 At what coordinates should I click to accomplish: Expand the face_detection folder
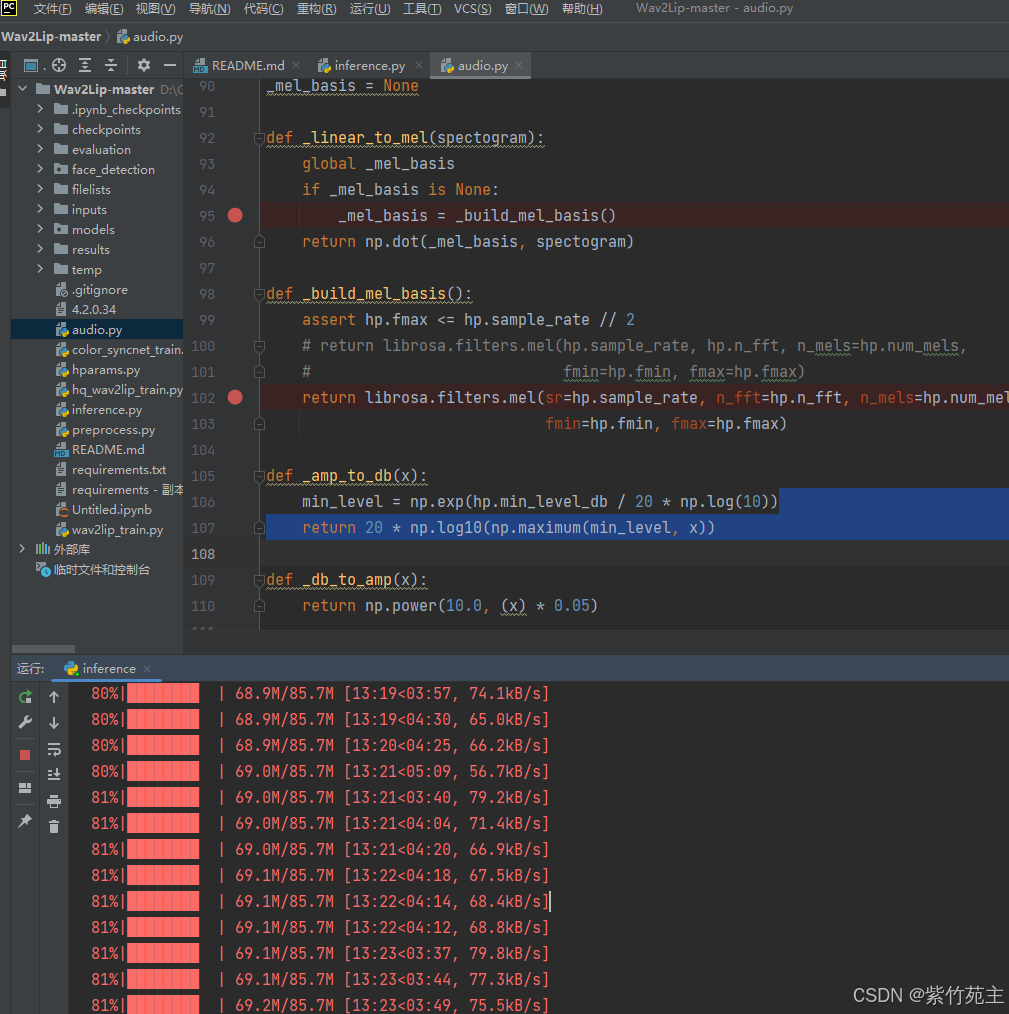40,169
